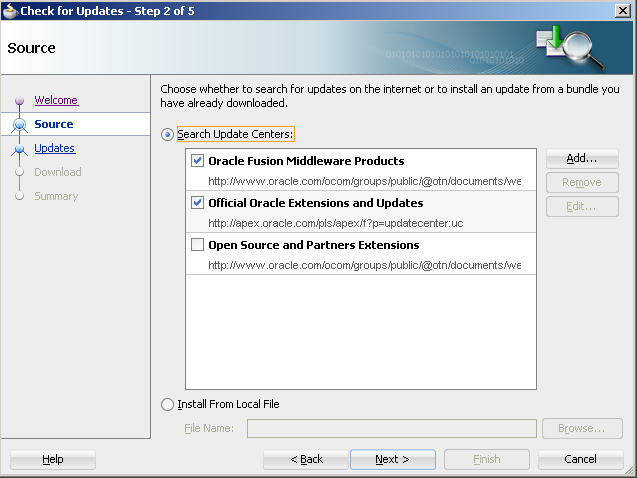Click the Source step circle marker
Screen dimensions: 637x478
[x=20, y=124]
